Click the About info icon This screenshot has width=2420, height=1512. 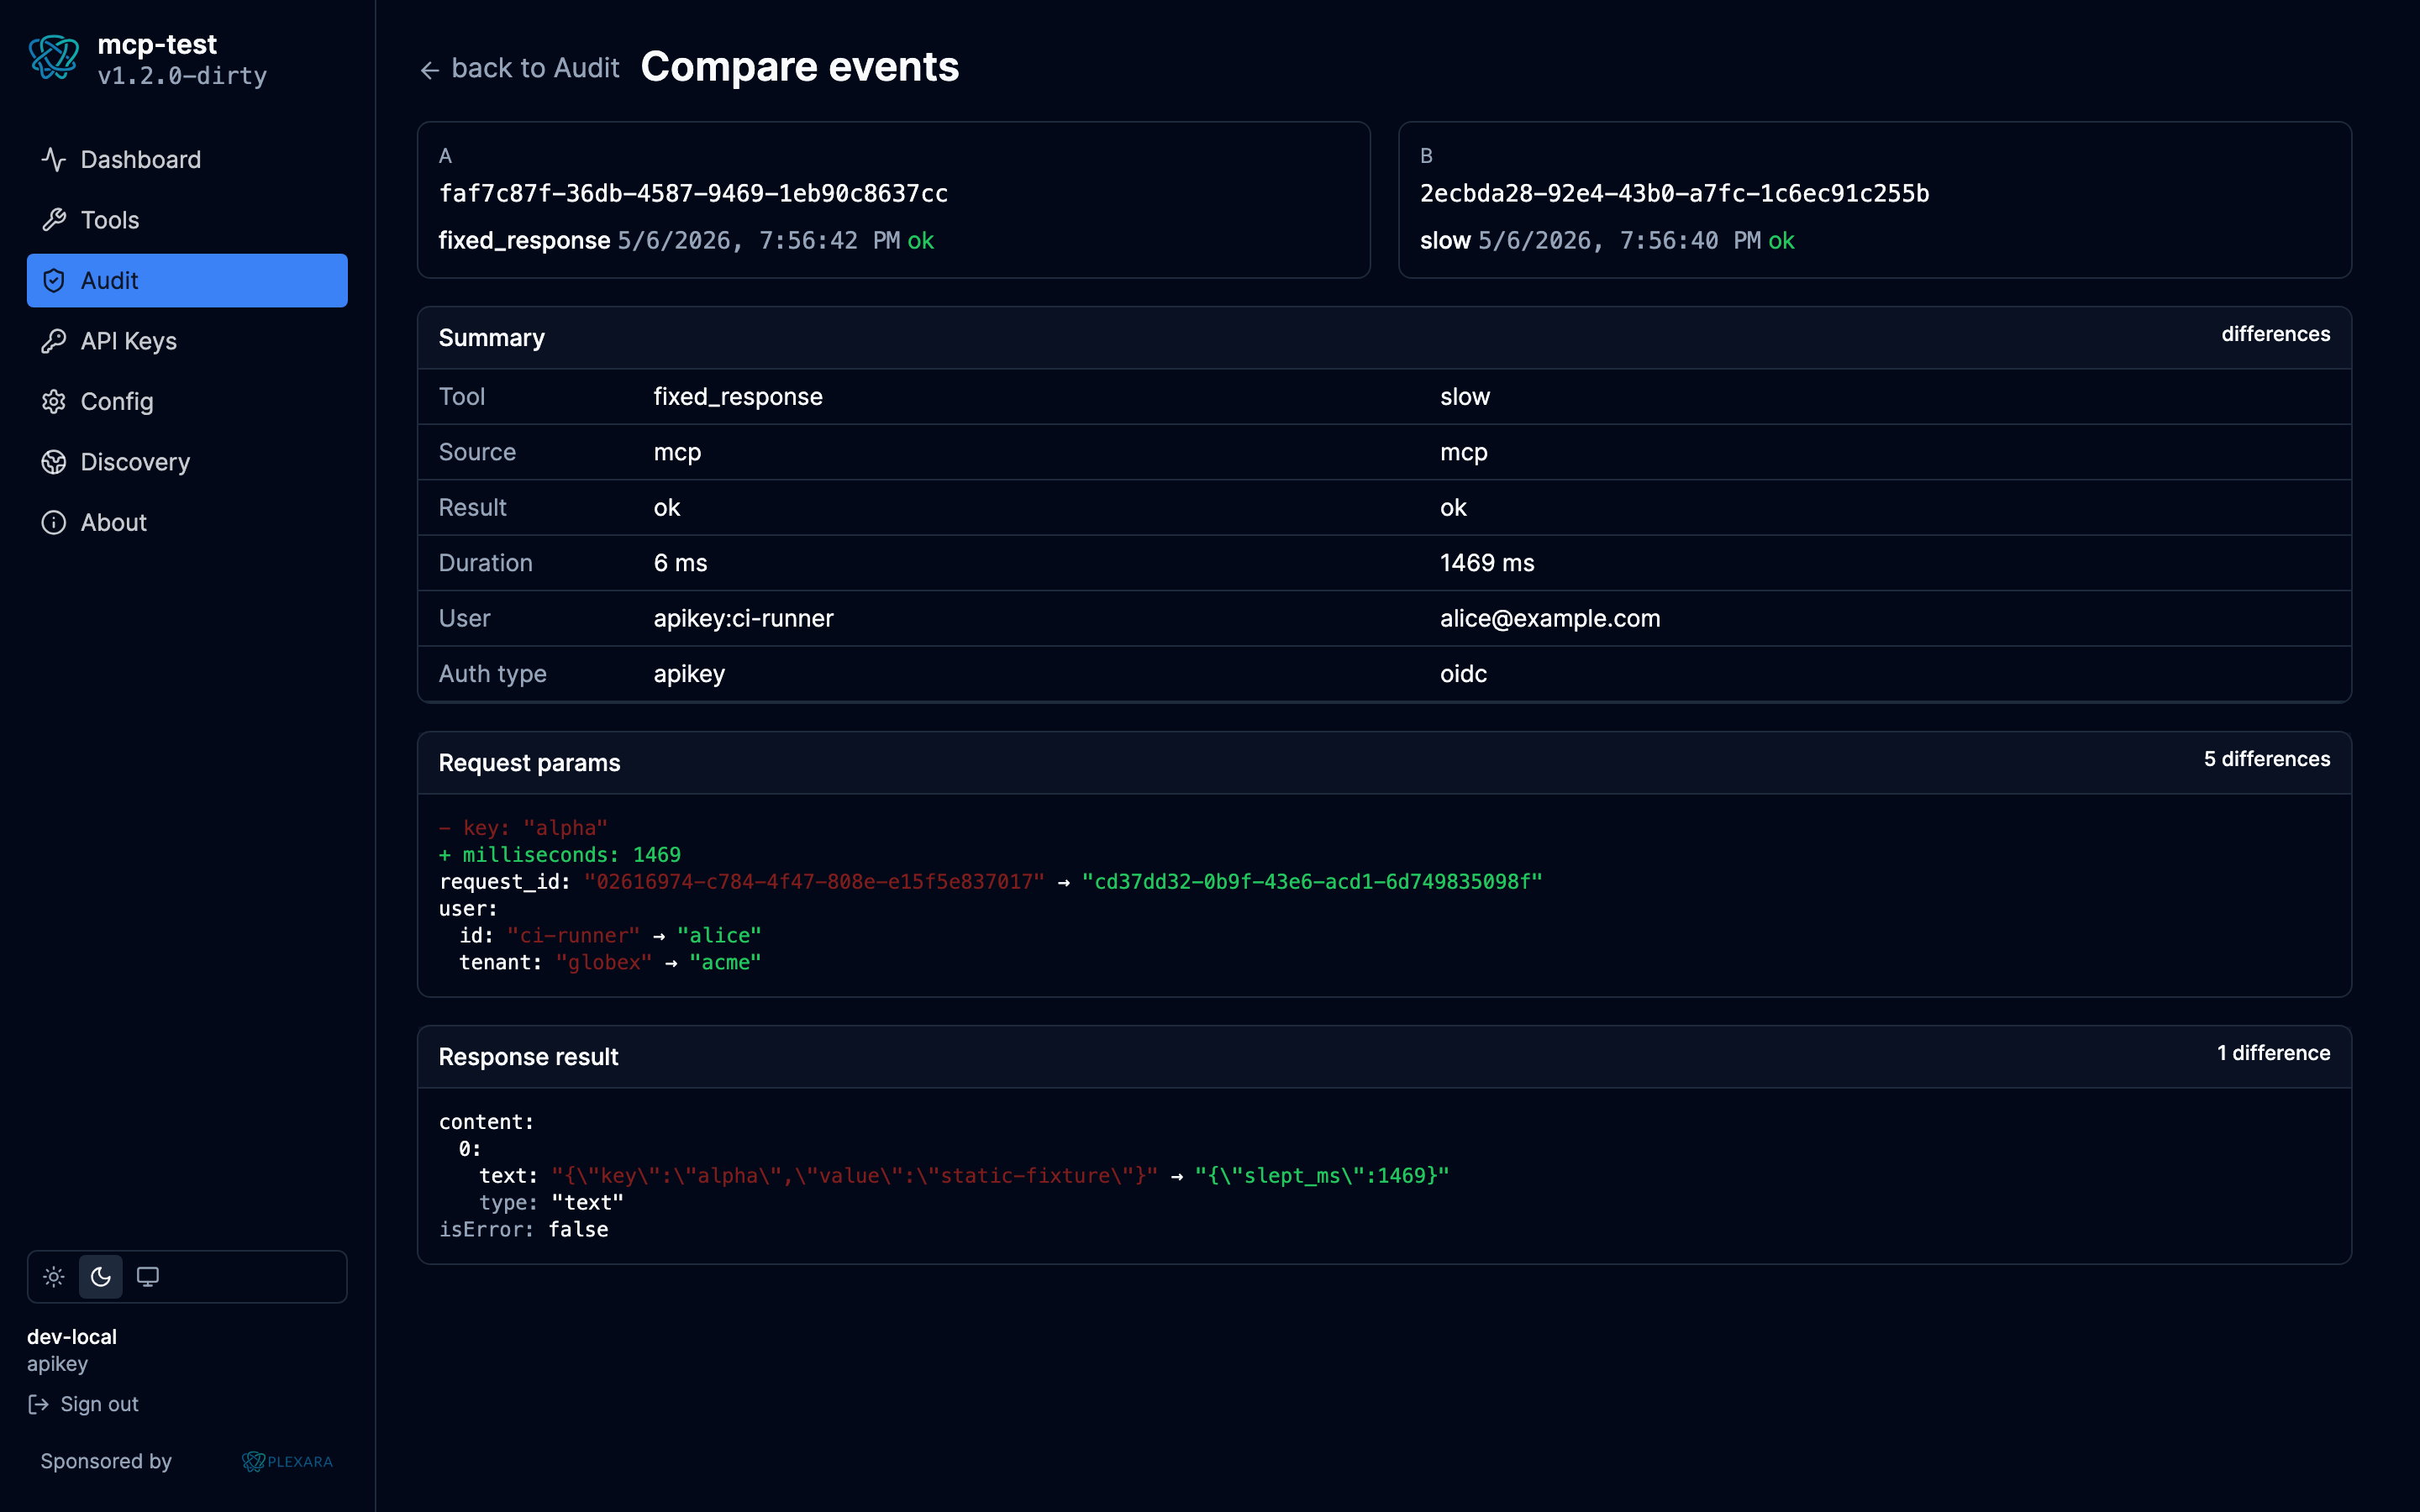(54, 523)
